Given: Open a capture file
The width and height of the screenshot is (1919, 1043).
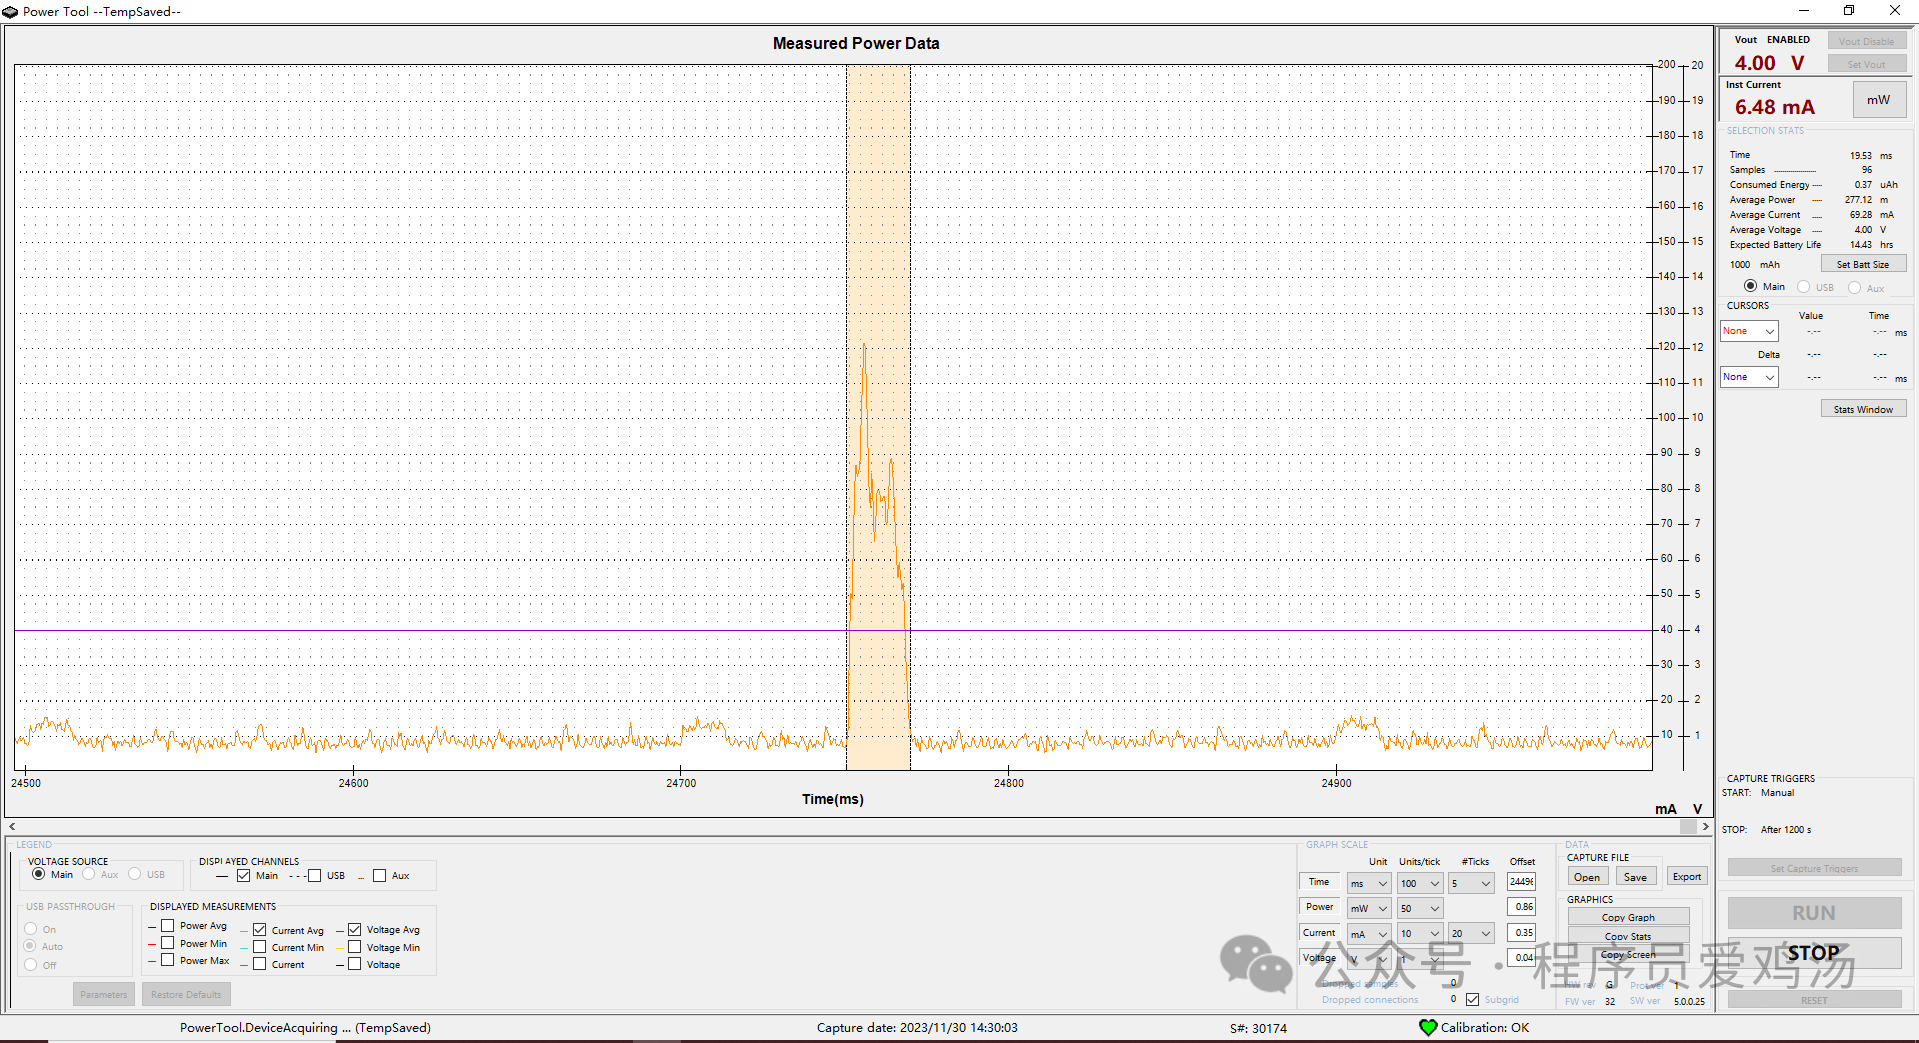Looking at the screenshot, I should pos(1587,877).
